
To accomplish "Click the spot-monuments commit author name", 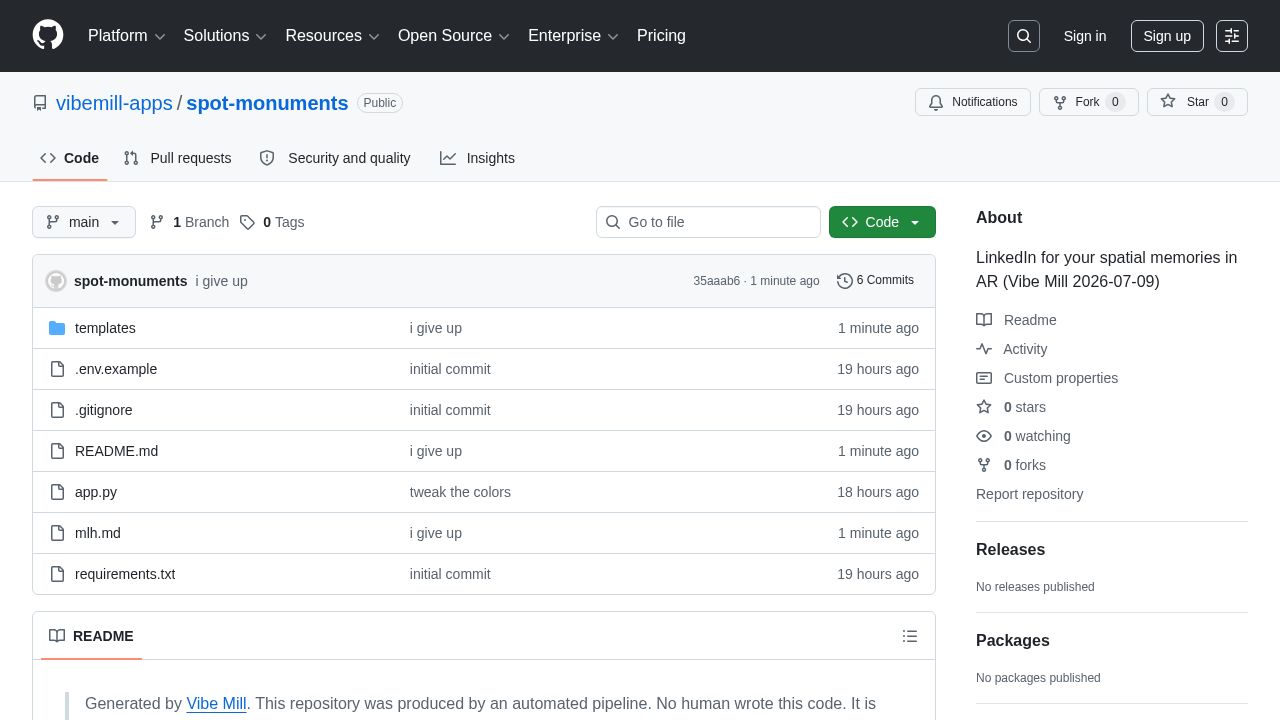I will point(130,281).
